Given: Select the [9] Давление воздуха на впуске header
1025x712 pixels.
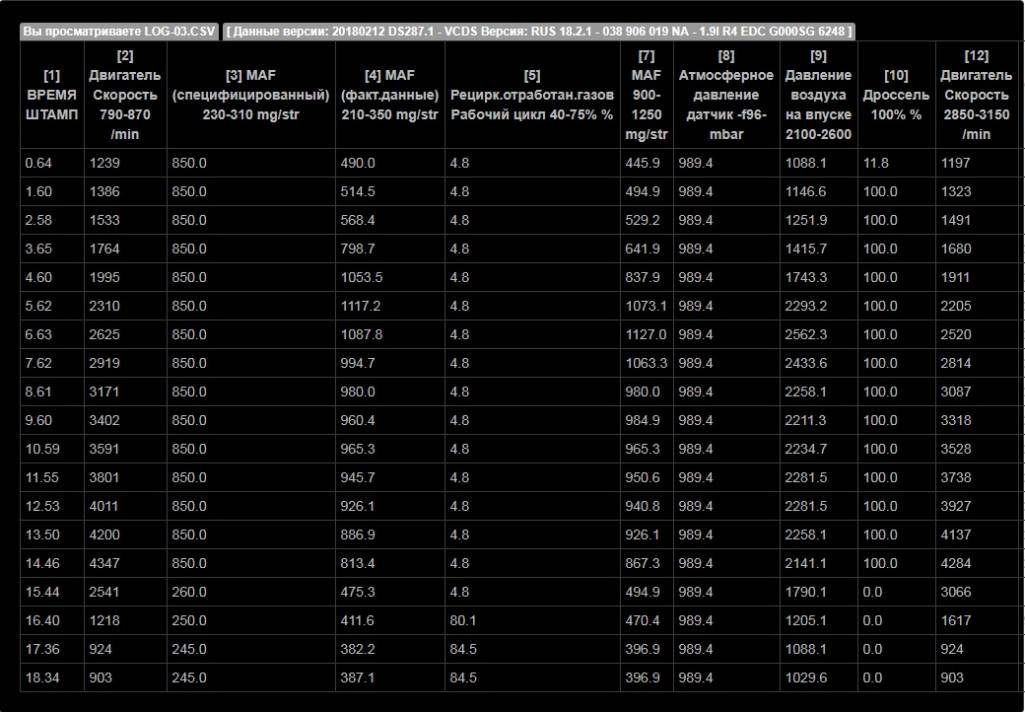Looking at the screenshot, I should 818,95.
